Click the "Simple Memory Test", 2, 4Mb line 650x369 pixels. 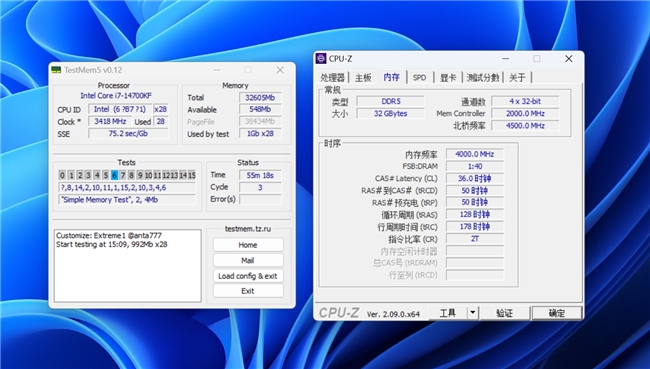[127, 199]
